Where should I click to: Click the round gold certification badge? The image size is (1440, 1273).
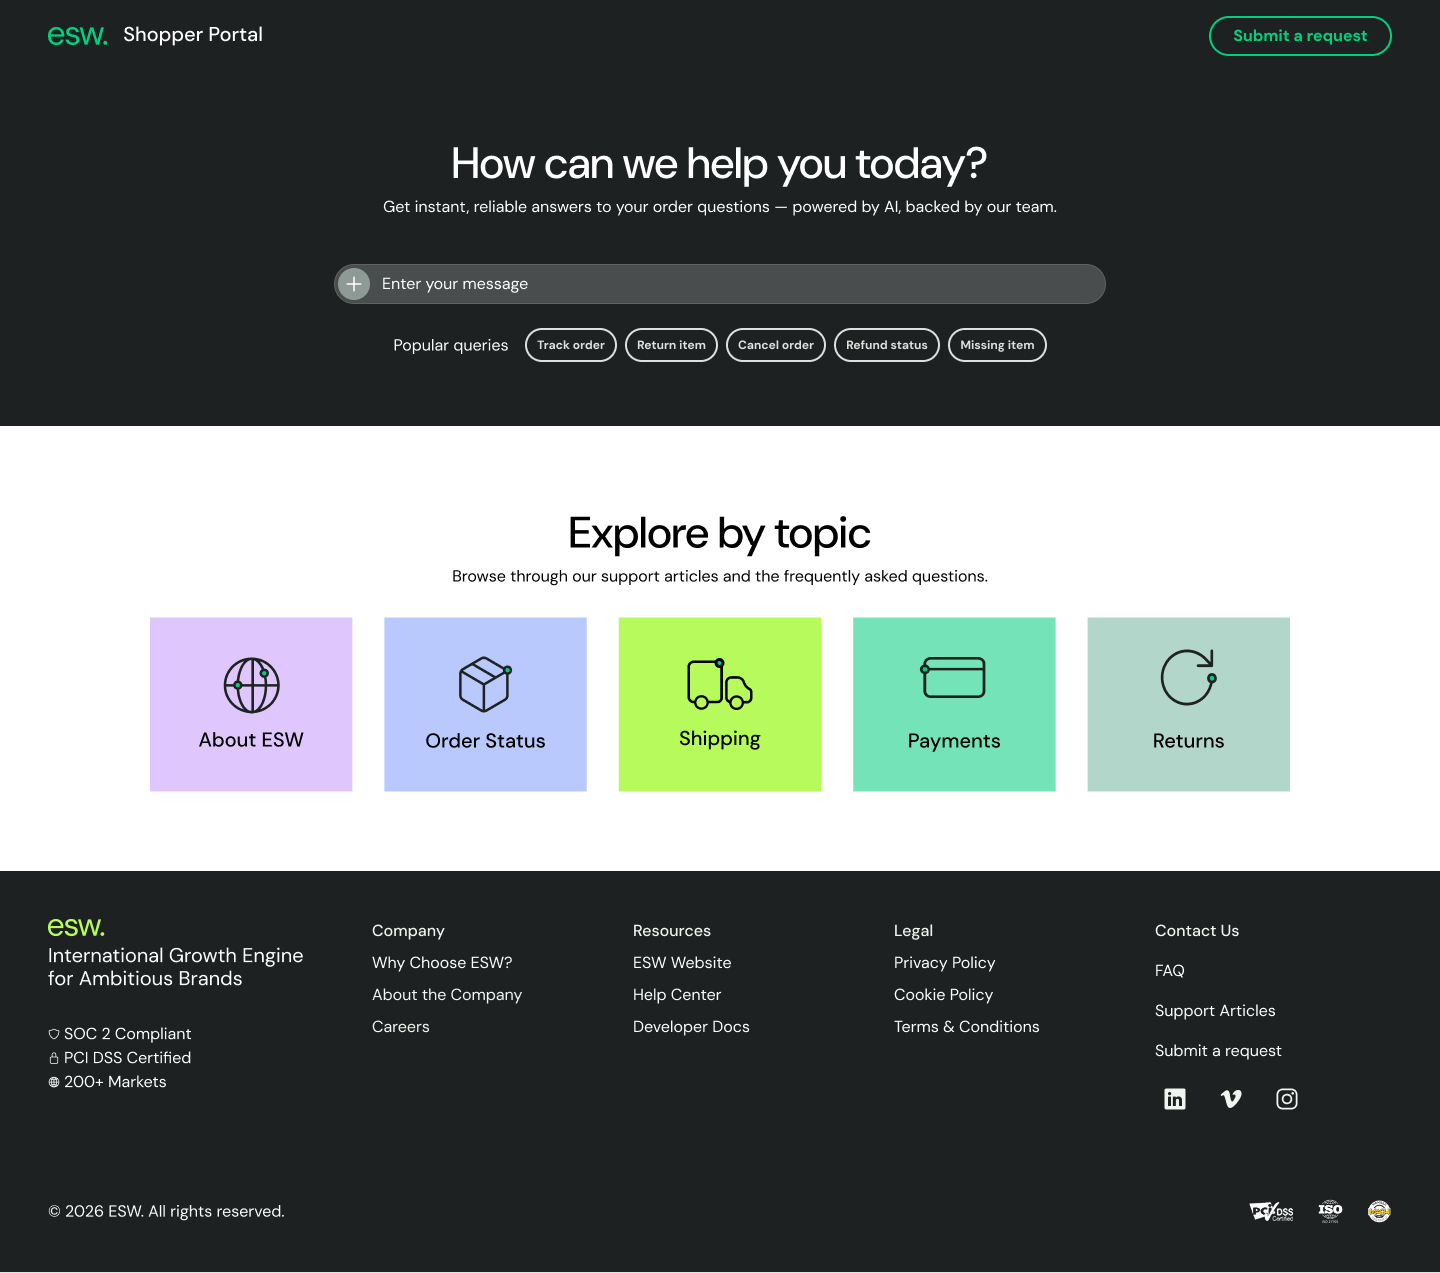click(1379, 1212)
